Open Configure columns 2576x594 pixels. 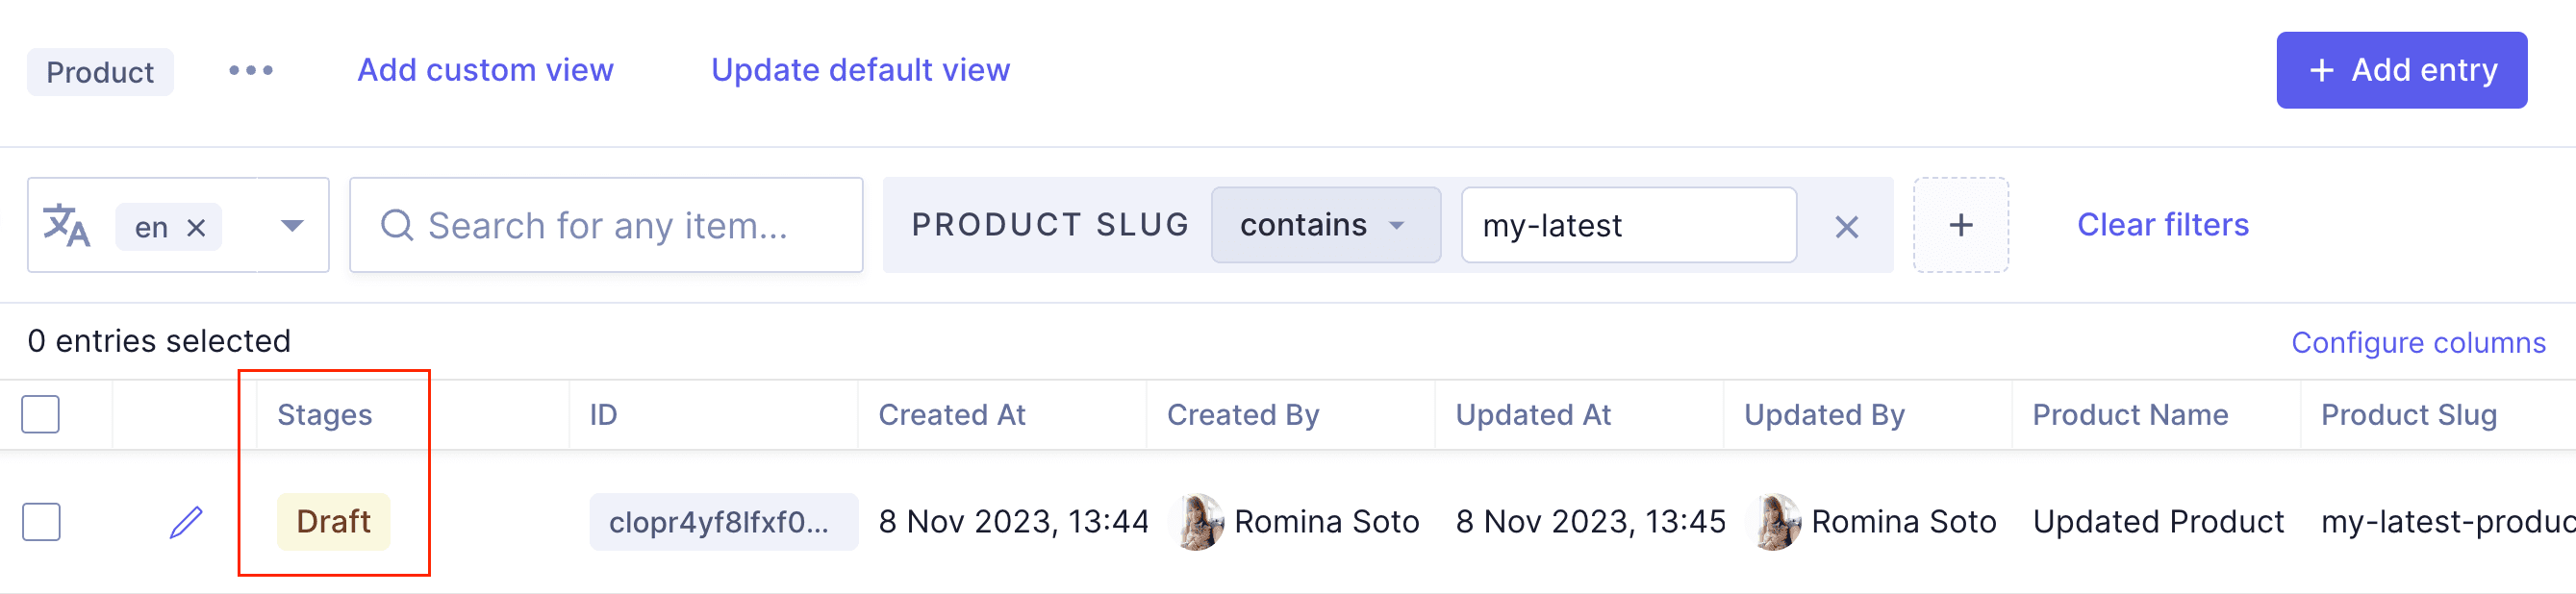[2417, 343]
